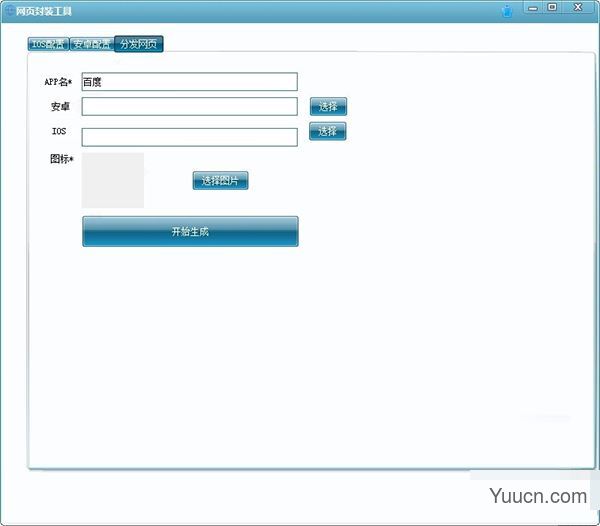Viewport: 600px width, 526px height.
Task: Start generation with the 开始生成 button
Action: pyautogui.click(x=190, y=232)
